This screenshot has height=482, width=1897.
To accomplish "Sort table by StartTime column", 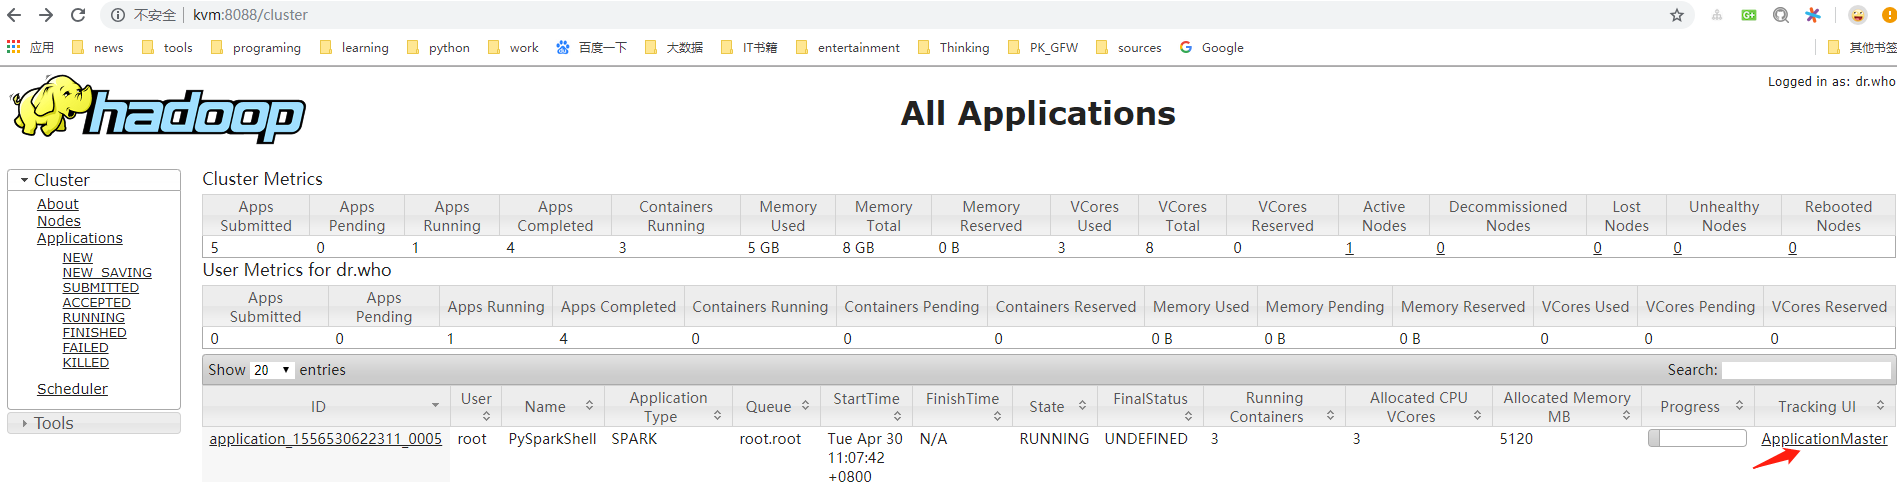I will [x=866, y=406].
